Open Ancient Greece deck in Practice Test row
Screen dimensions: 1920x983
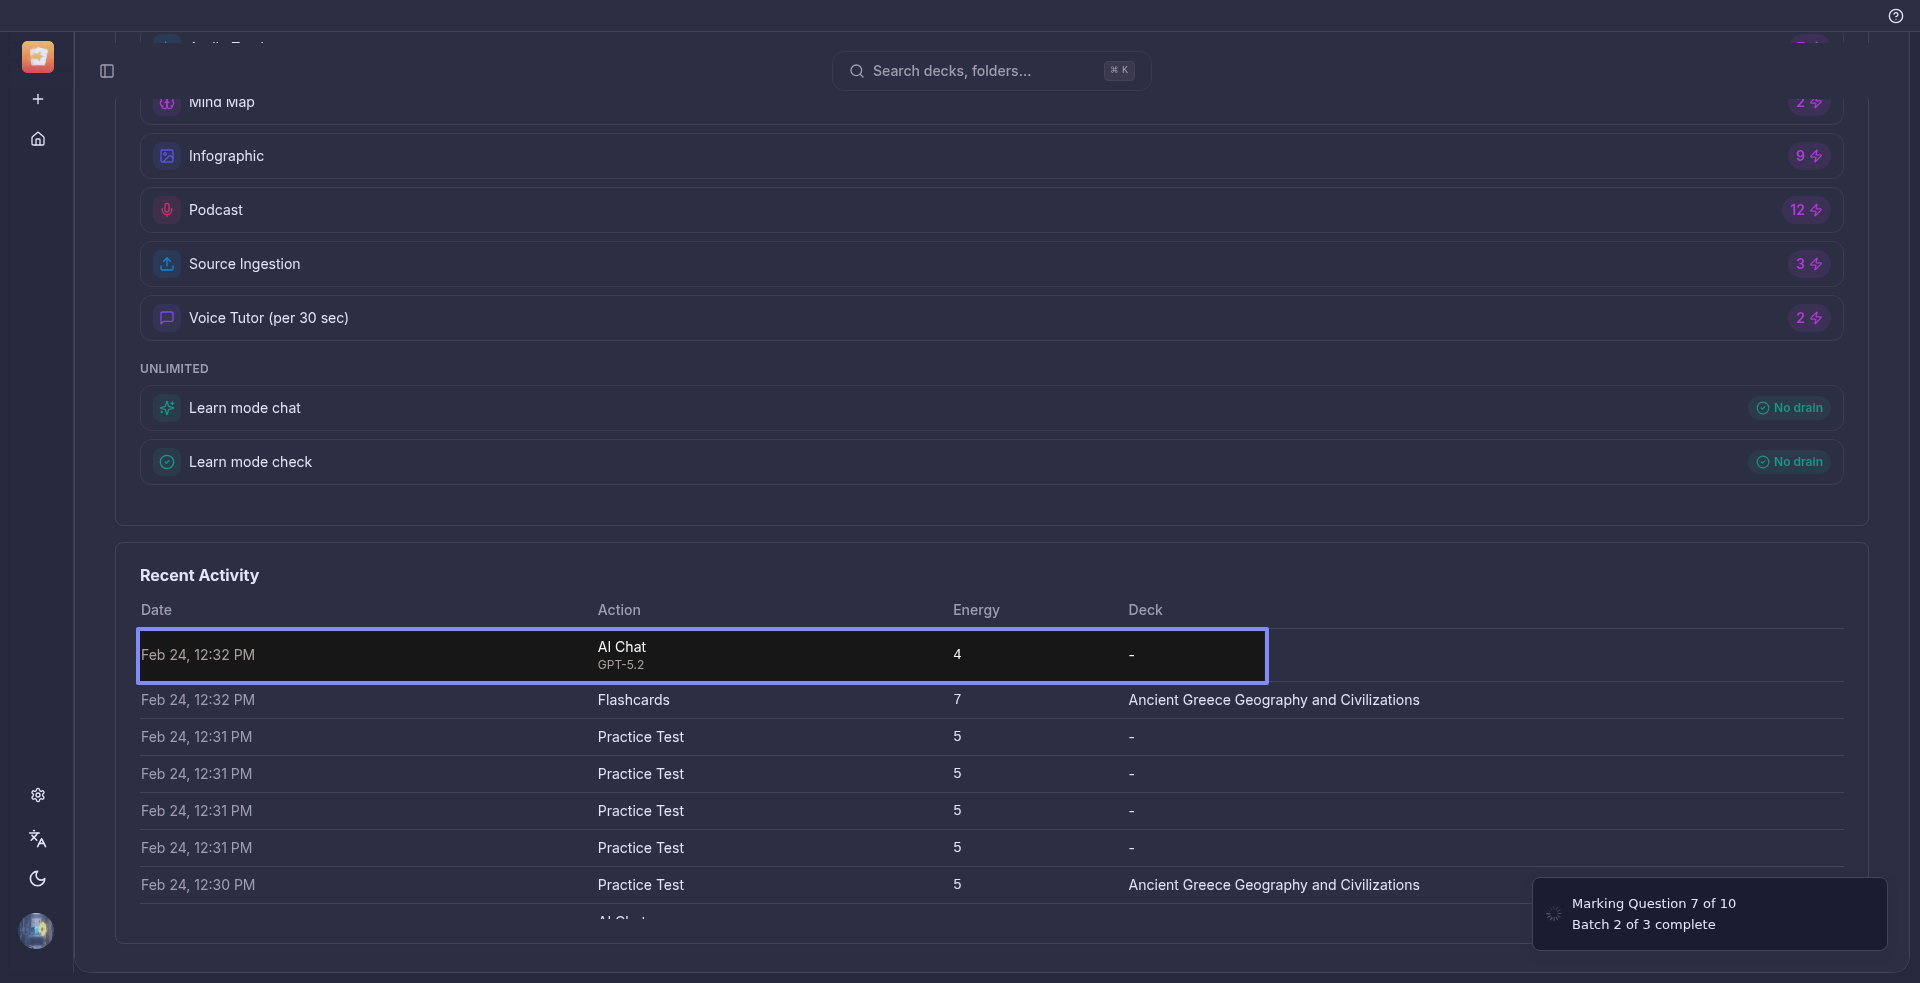point(1273,885)
